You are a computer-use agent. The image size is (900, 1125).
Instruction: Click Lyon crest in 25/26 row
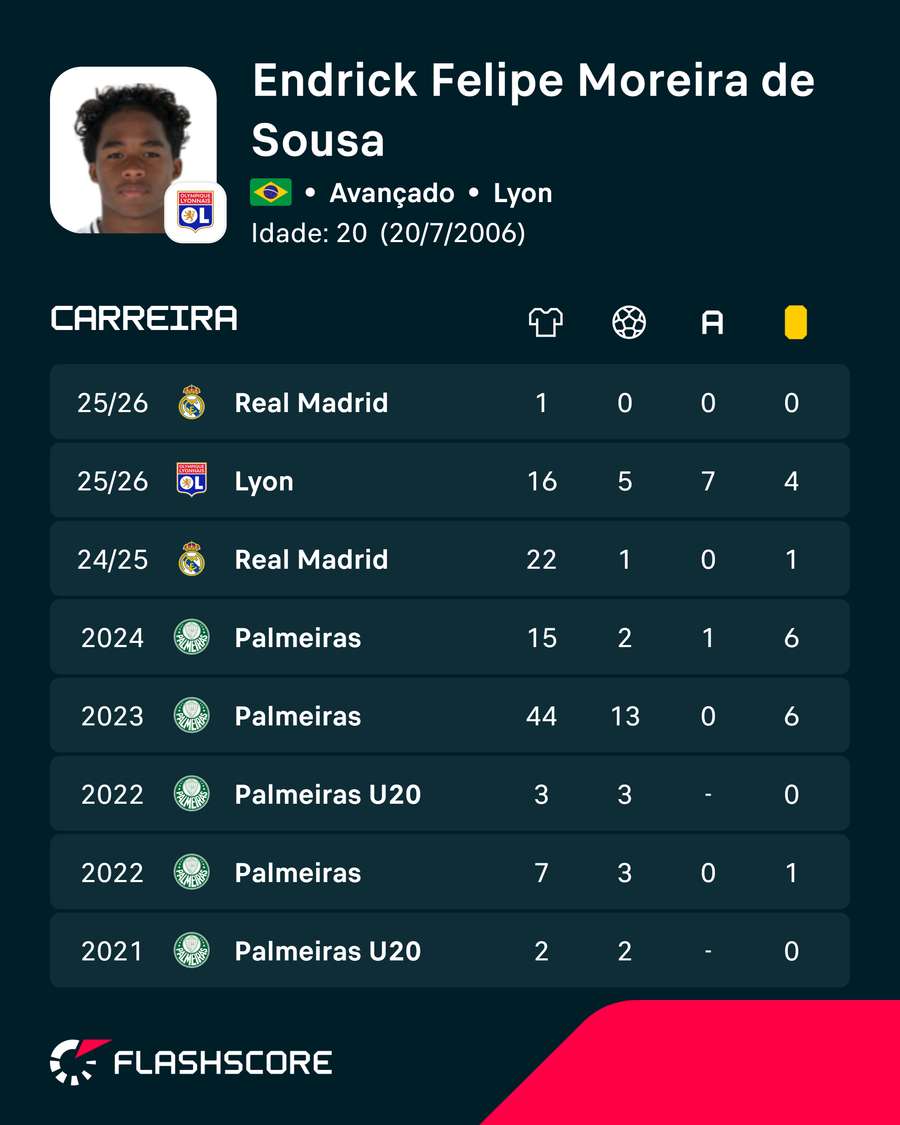(x=192, y=480)
